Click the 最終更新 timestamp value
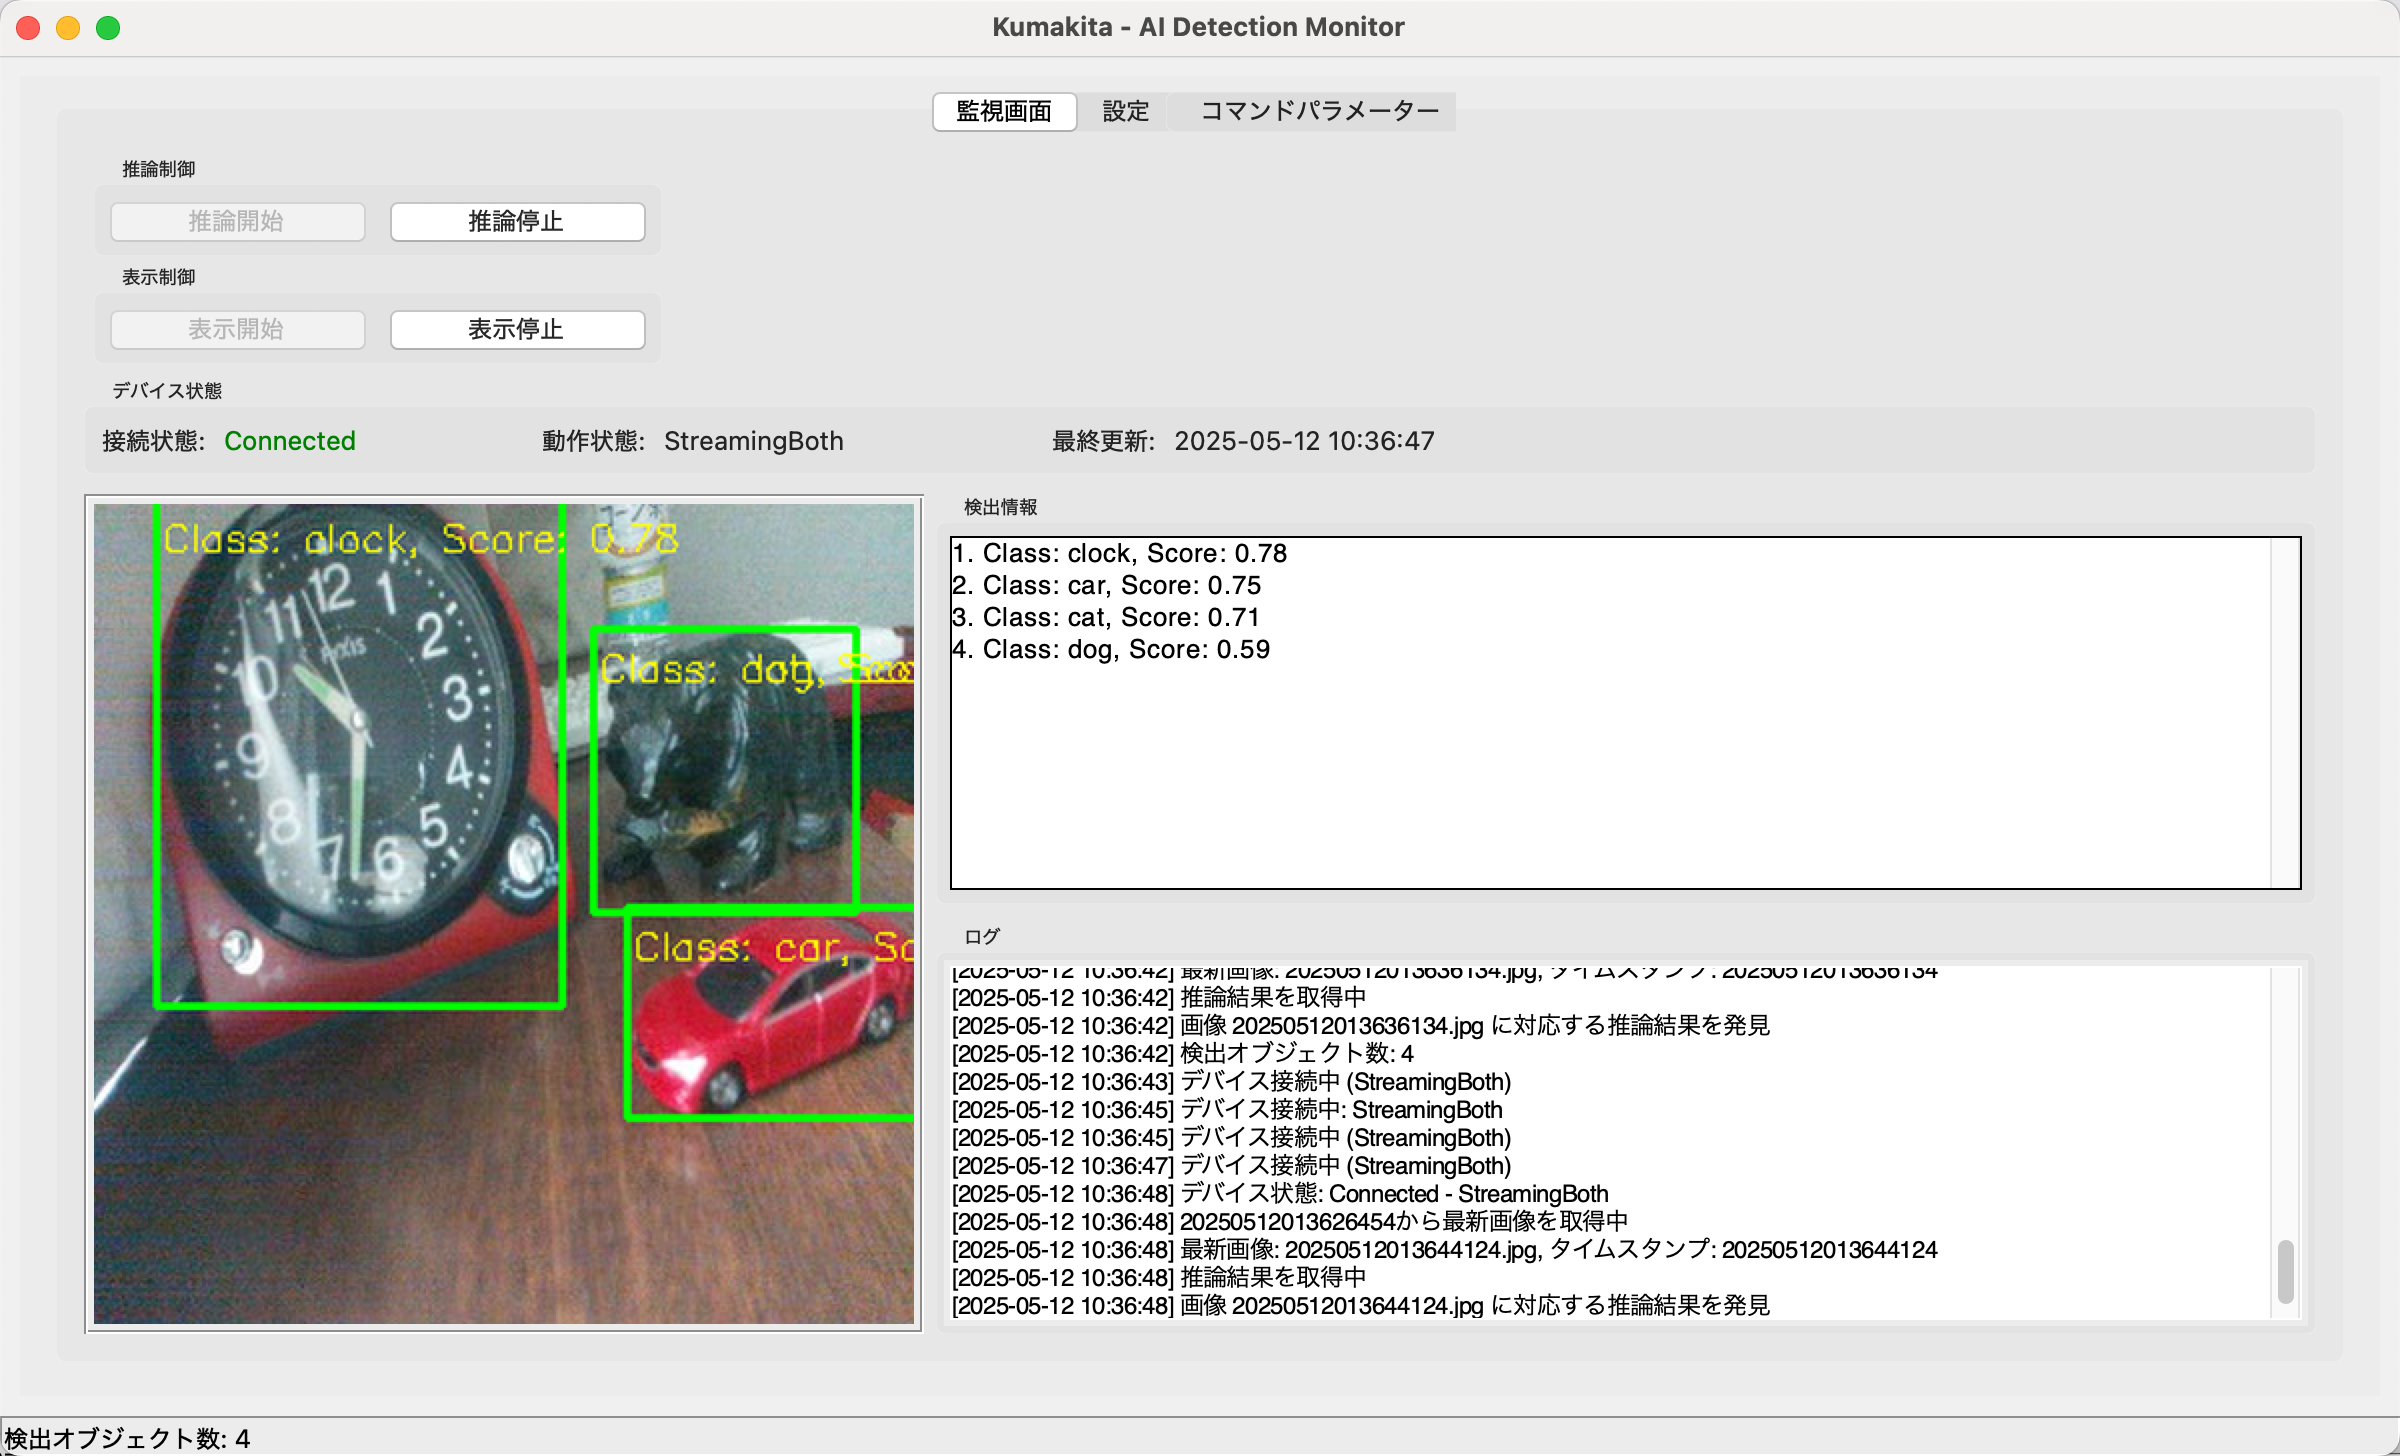Image resolution: width=2400 pixels, height=1456 pixels. pos(1304,441)
